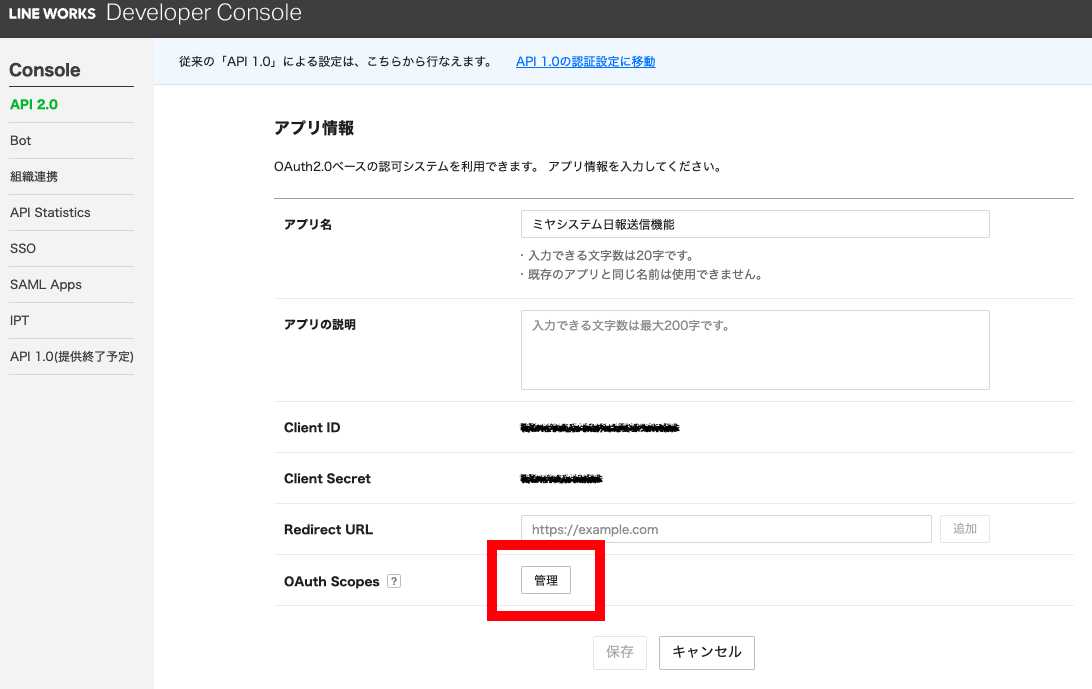
Task: Open the API 2.0 sidebar menu item
Action: (34, 104)
